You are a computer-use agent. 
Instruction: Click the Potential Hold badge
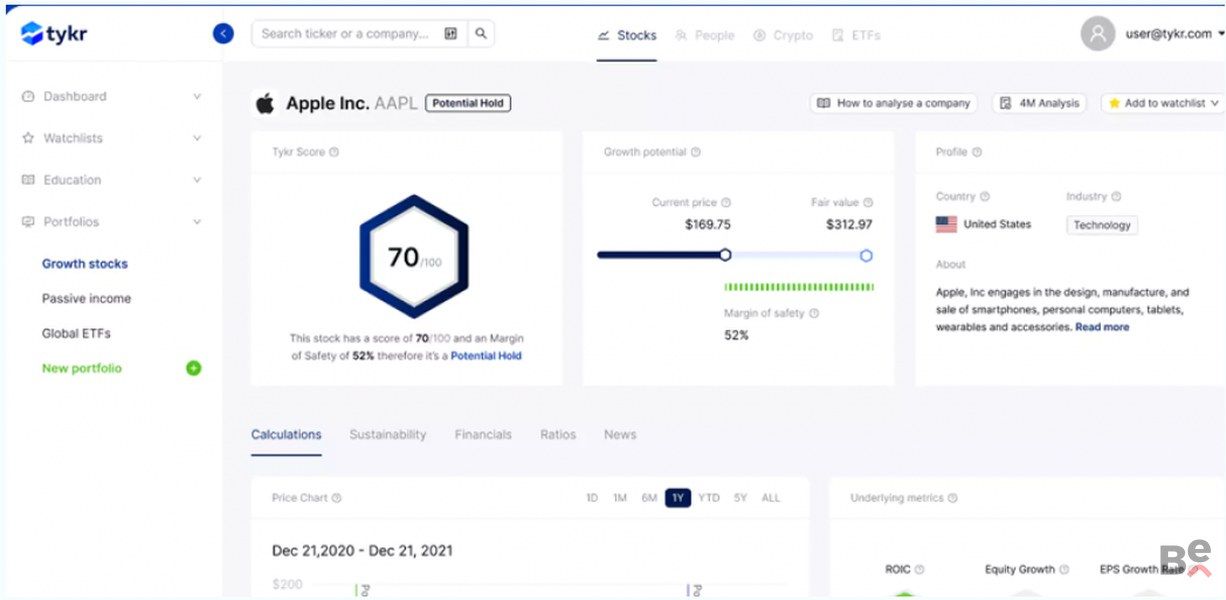click(x=468, y=103)
